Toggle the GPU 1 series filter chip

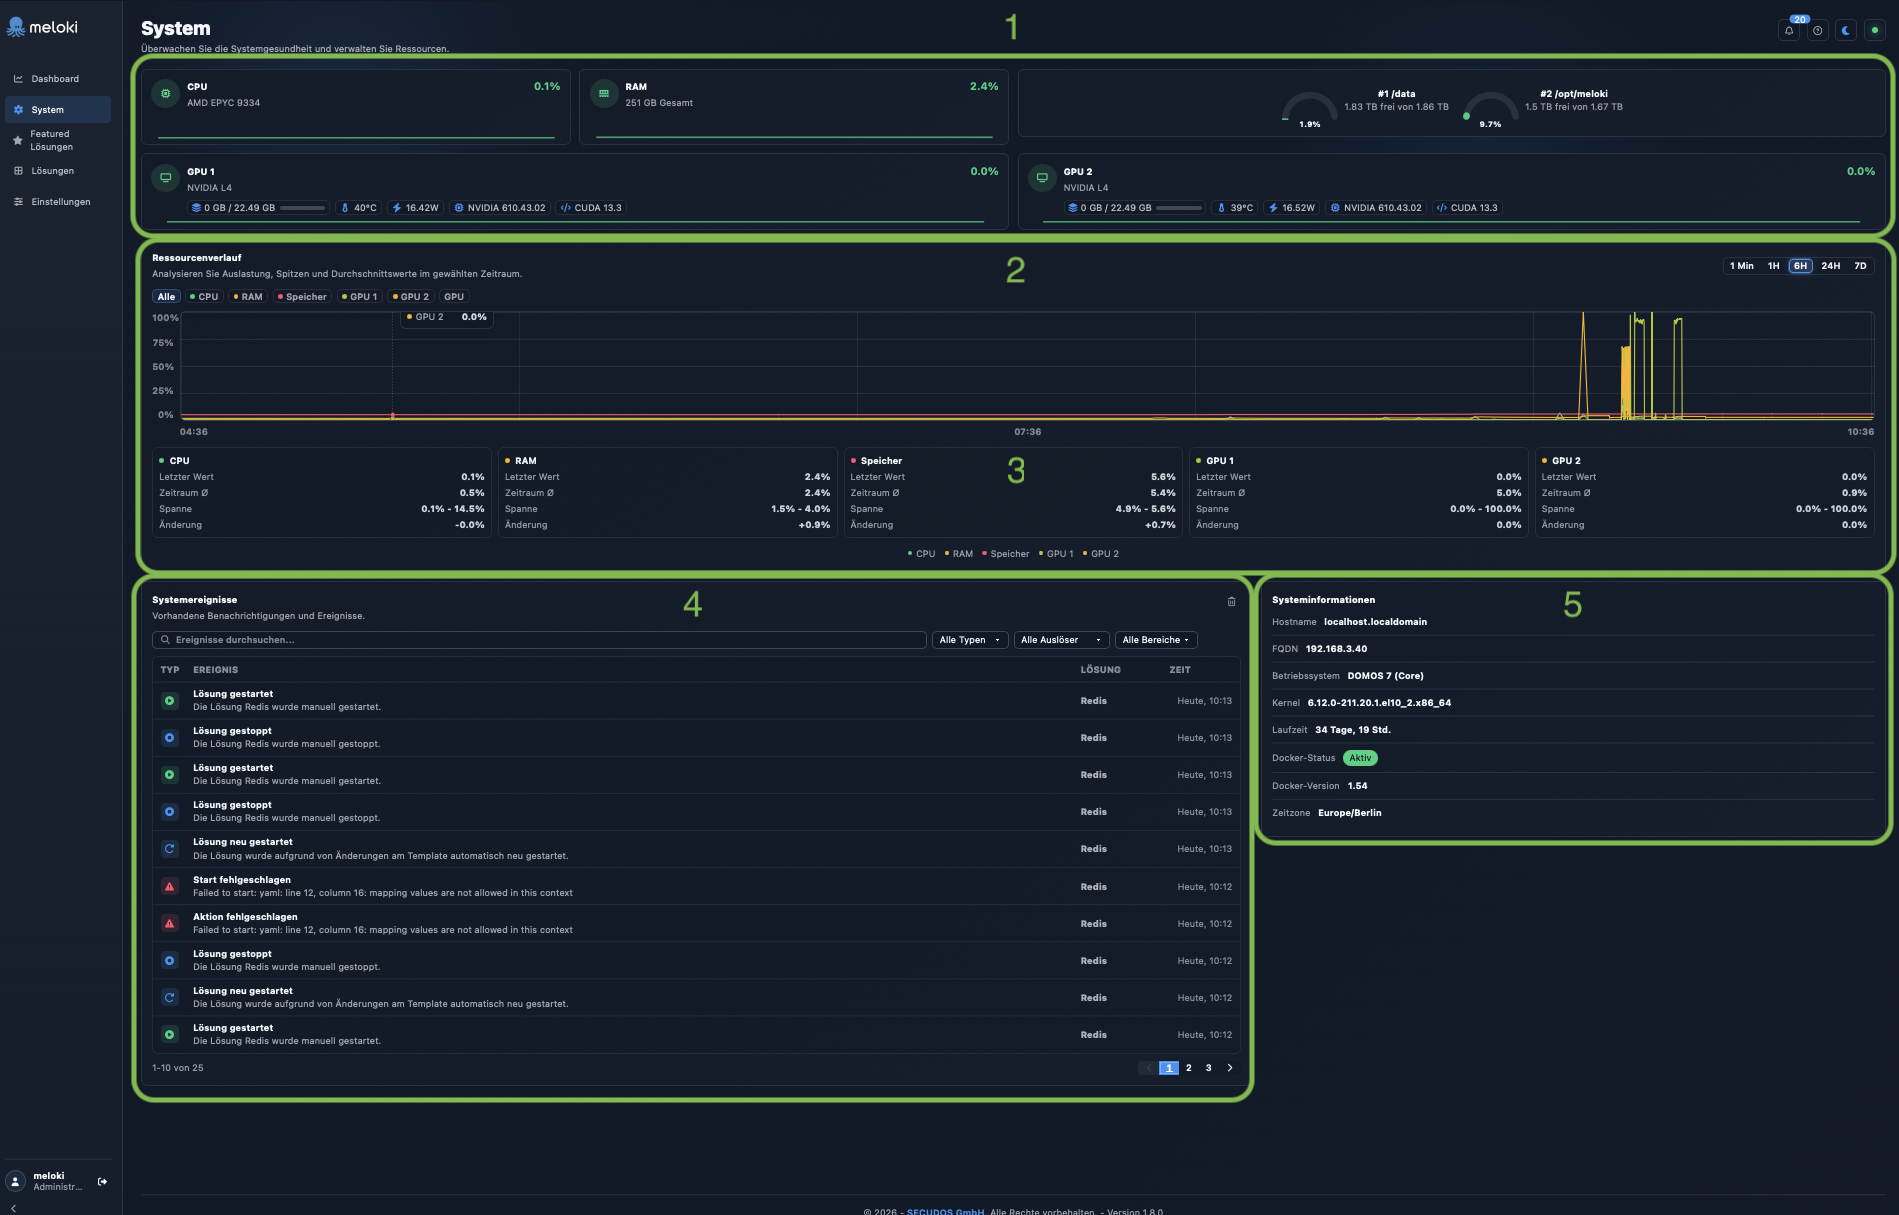pyautogui.click(x=360, y=297)
